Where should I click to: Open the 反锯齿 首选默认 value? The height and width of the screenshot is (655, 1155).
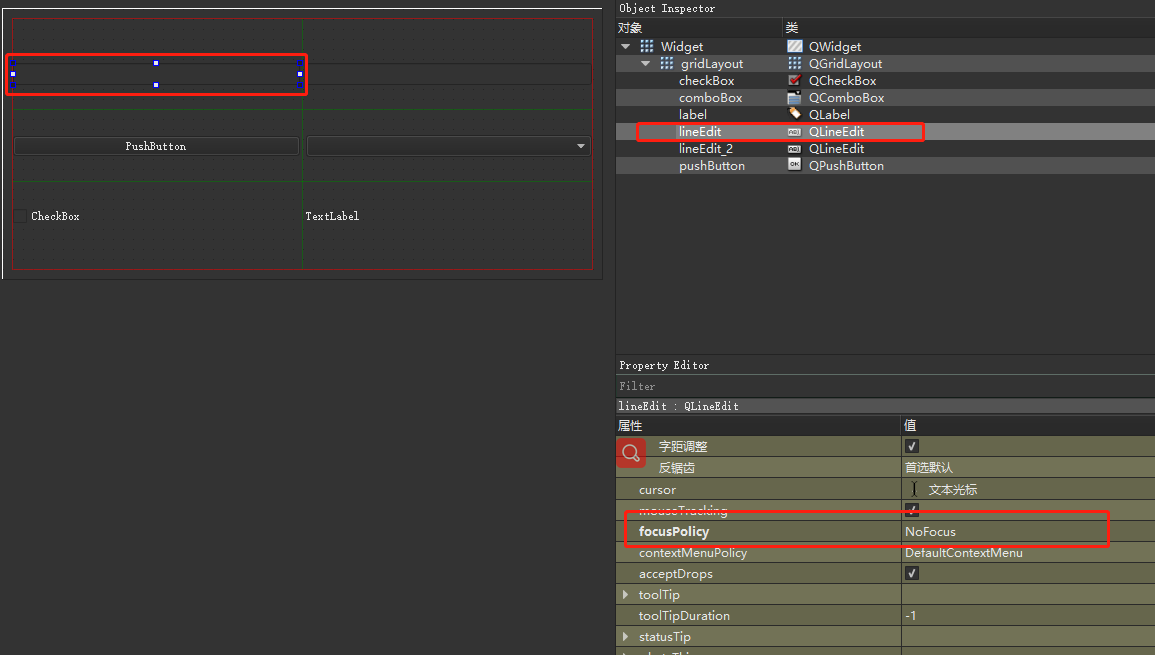[x=1028, y=468]
